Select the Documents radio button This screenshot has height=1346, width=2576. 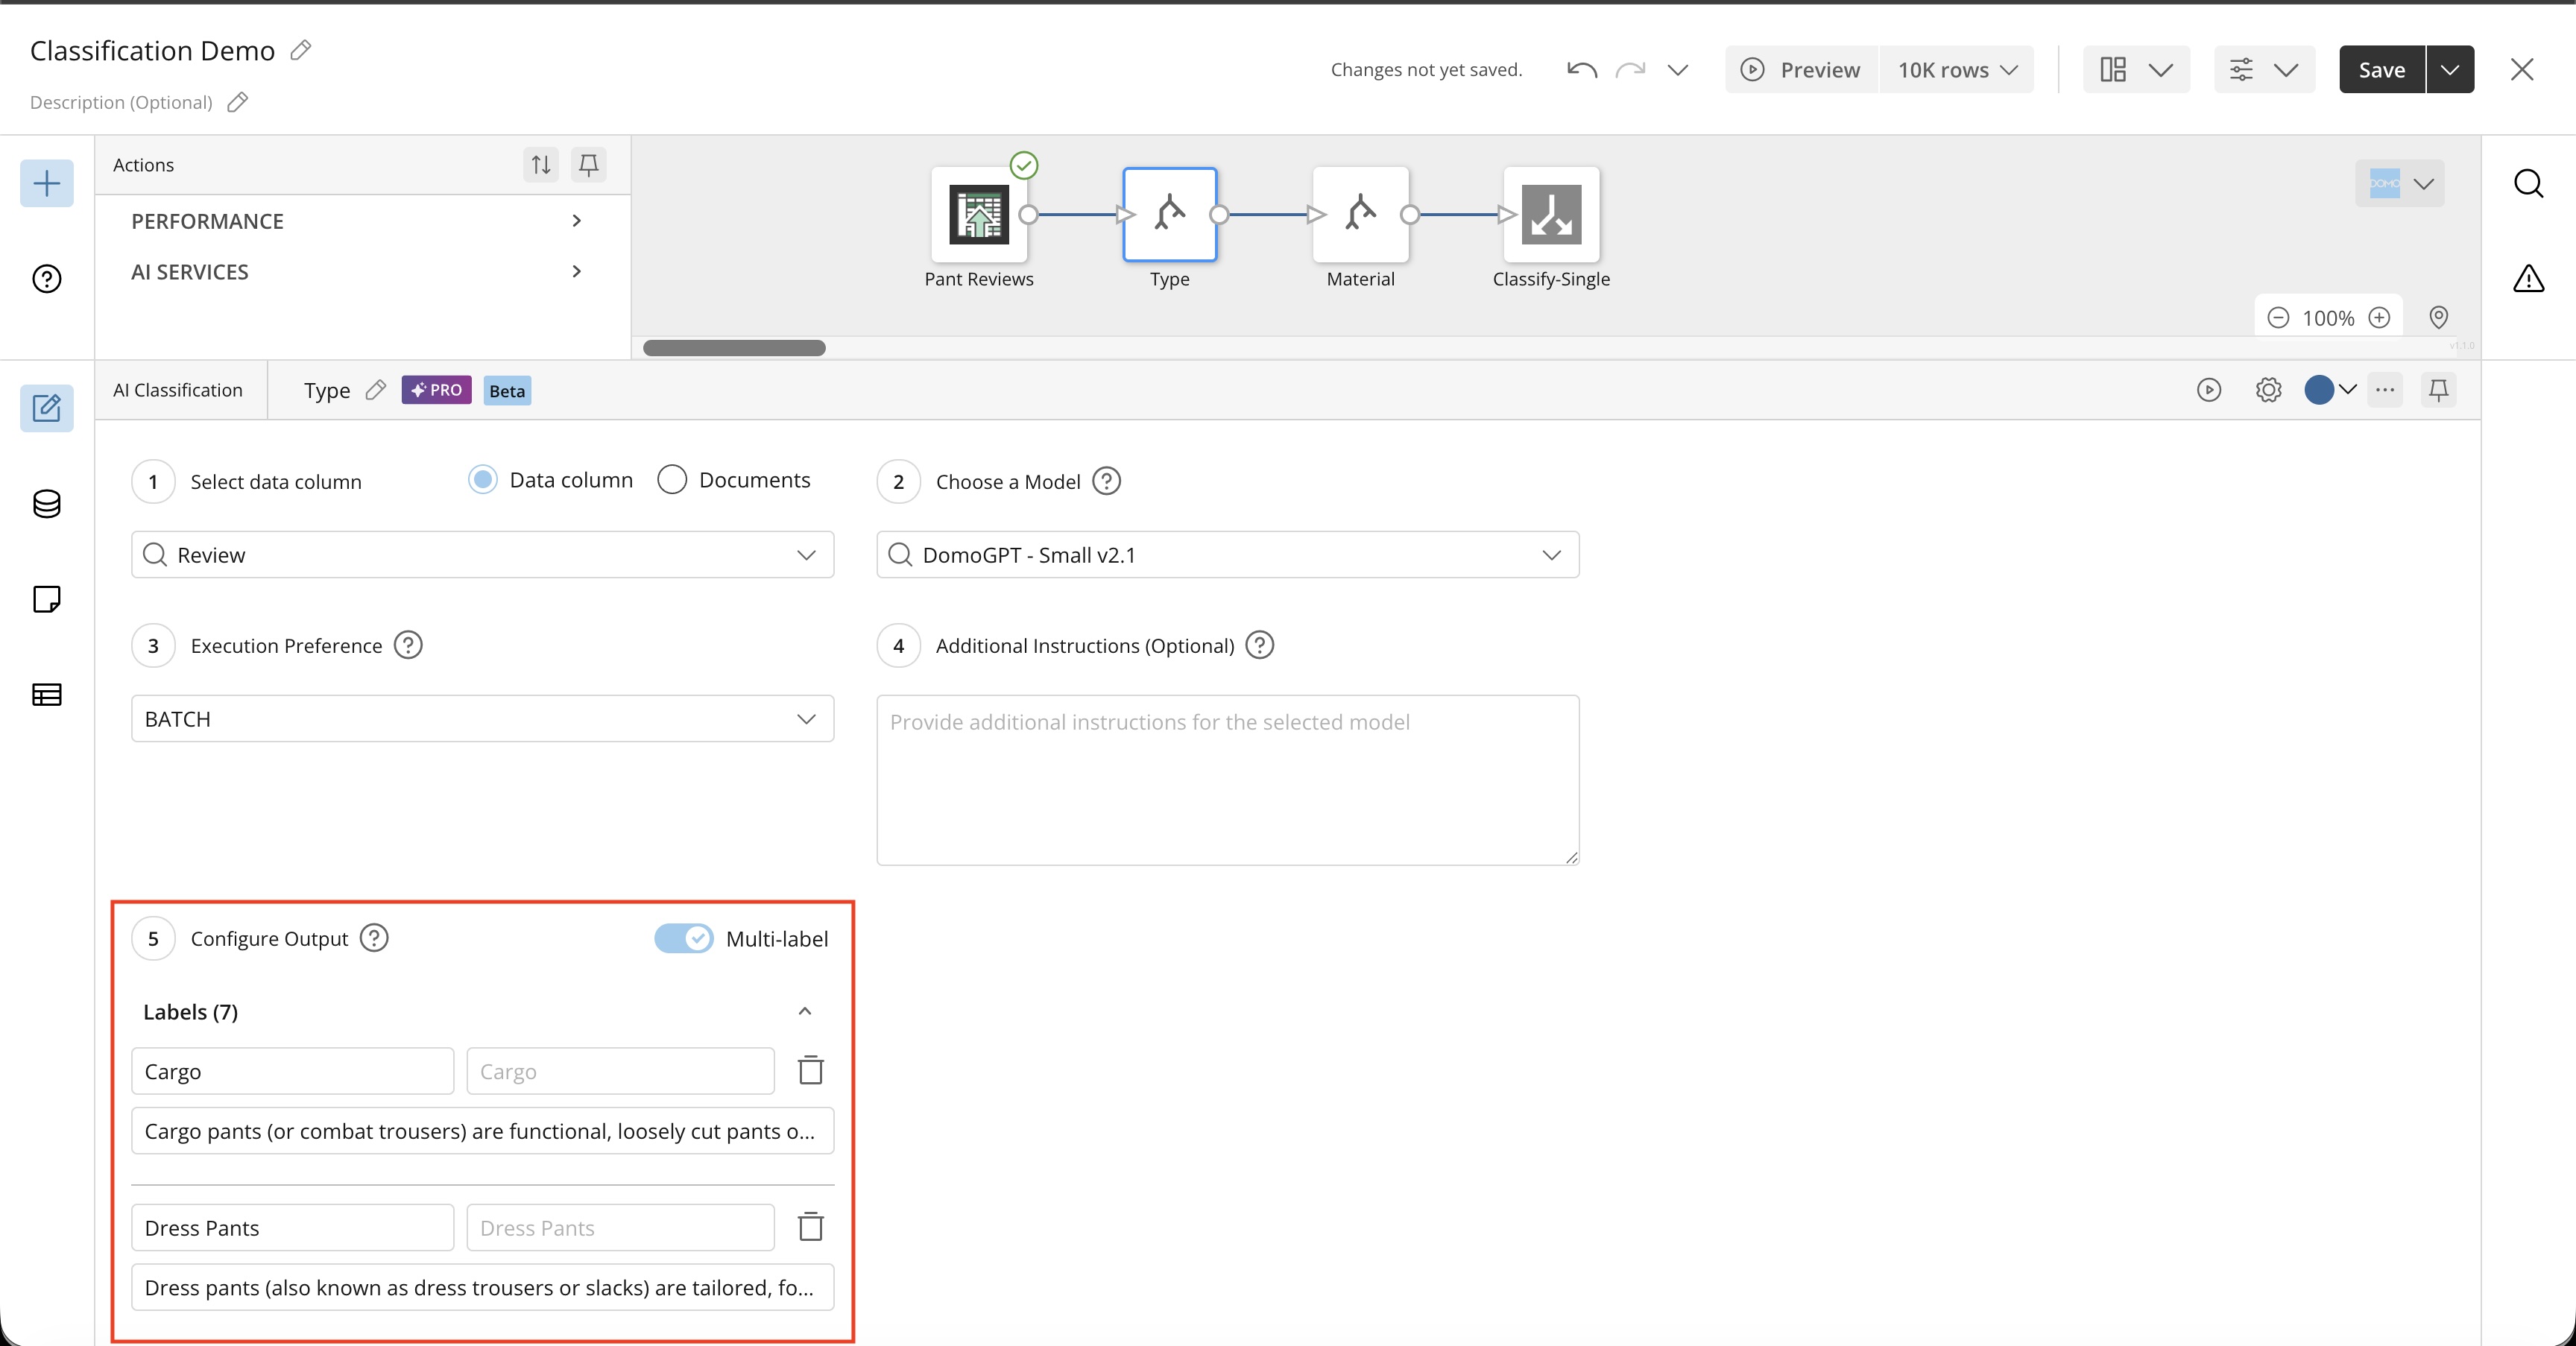(x=672, y=480)
